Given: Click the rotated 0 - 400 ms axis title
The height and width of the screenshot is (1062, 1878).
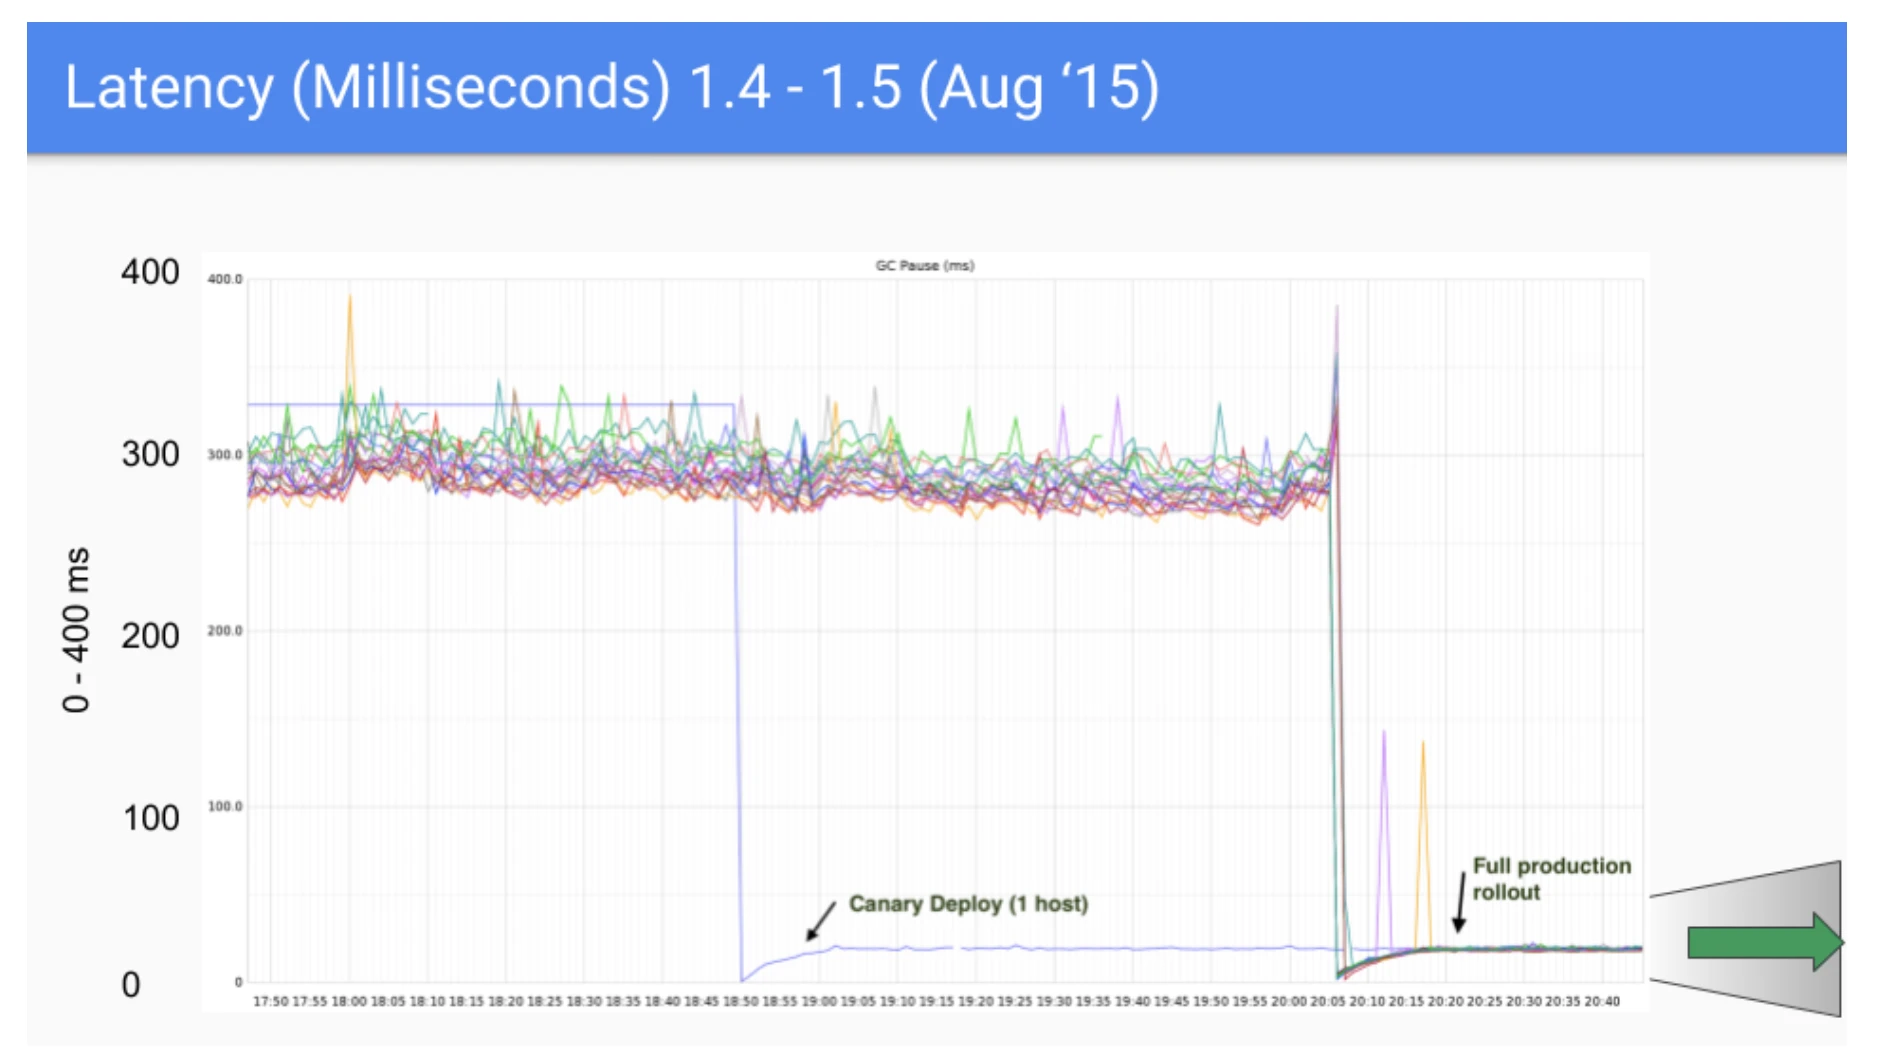Looking at the screenshot, I should tap(76, 630).
